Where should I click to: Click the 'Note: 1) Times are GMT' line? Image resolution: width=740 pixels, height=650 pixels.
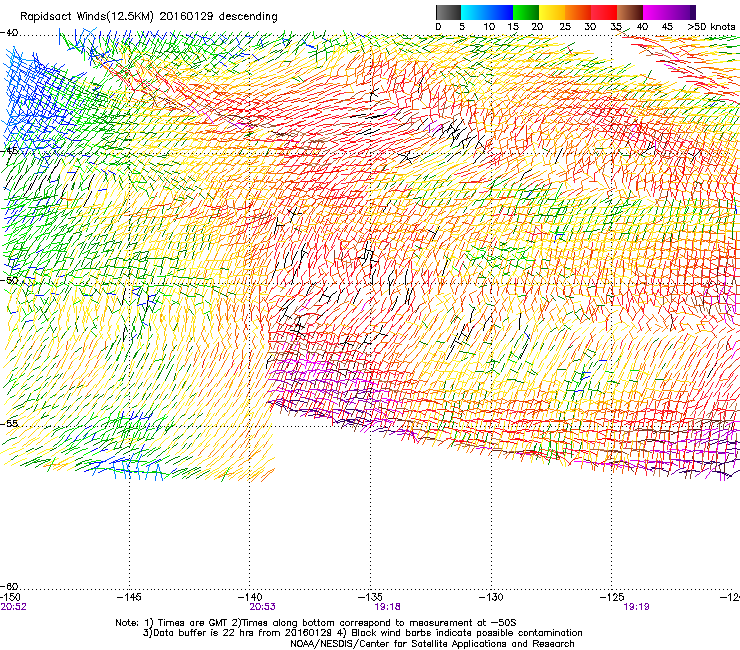(x=316, y=623)
